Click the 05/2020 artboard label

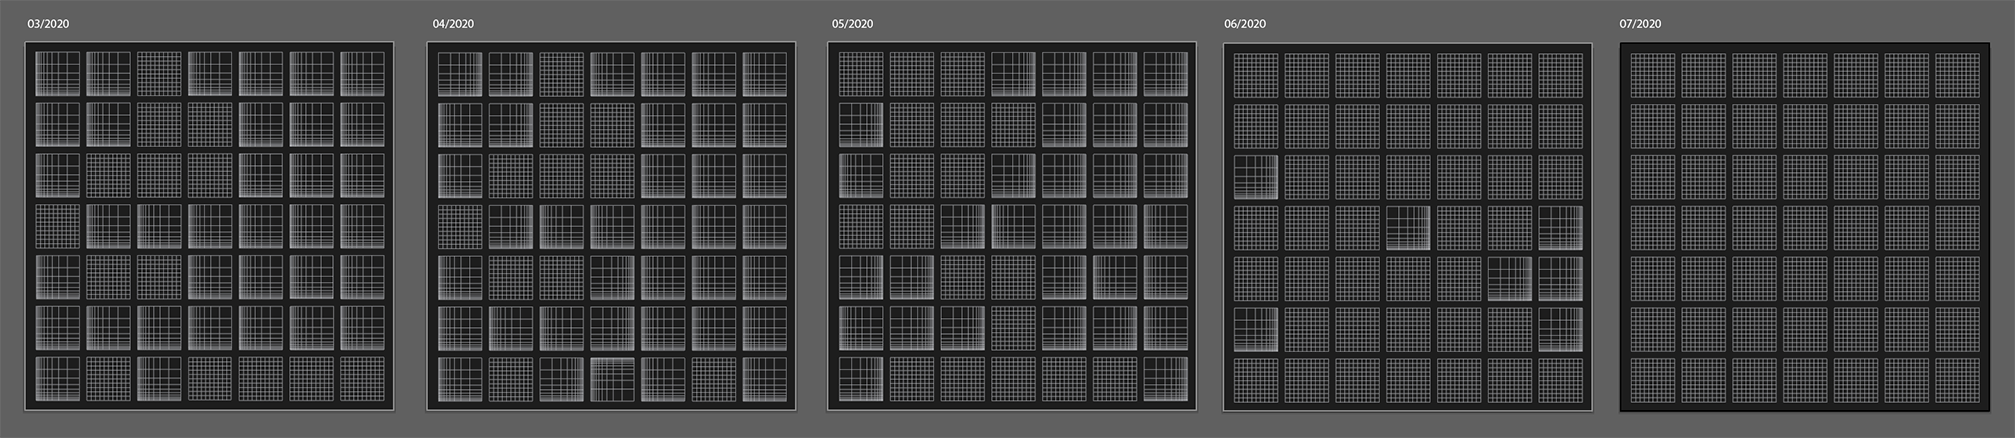852,24
